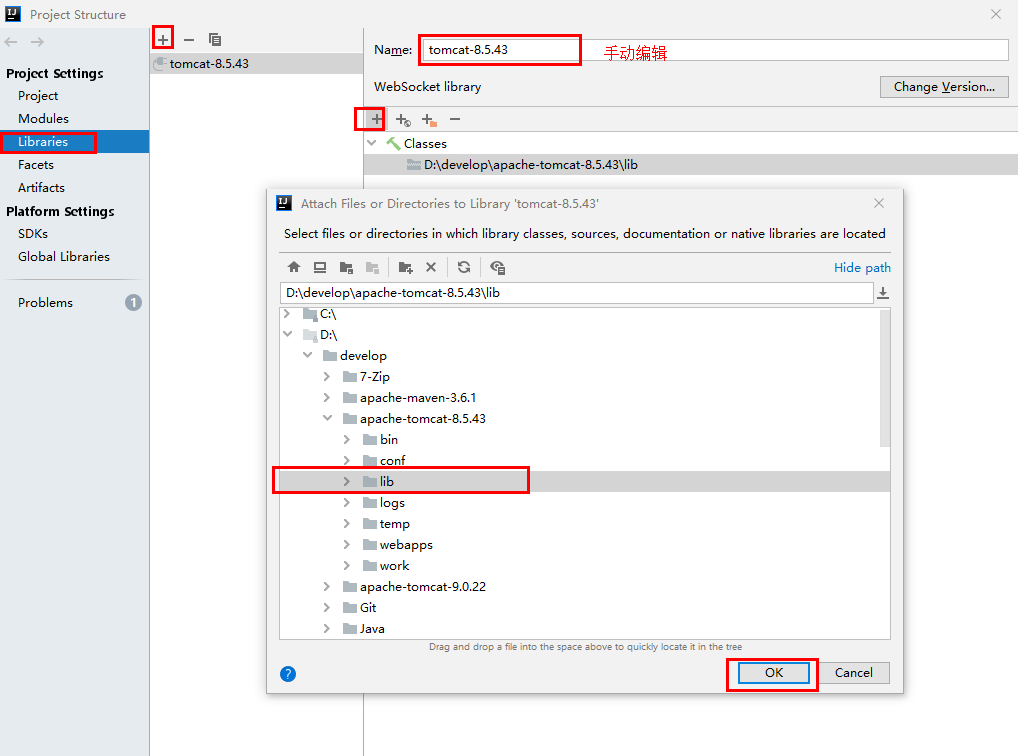
Task: Expand the apache-maven-3.6.1 folder
Action: point(327,397)
